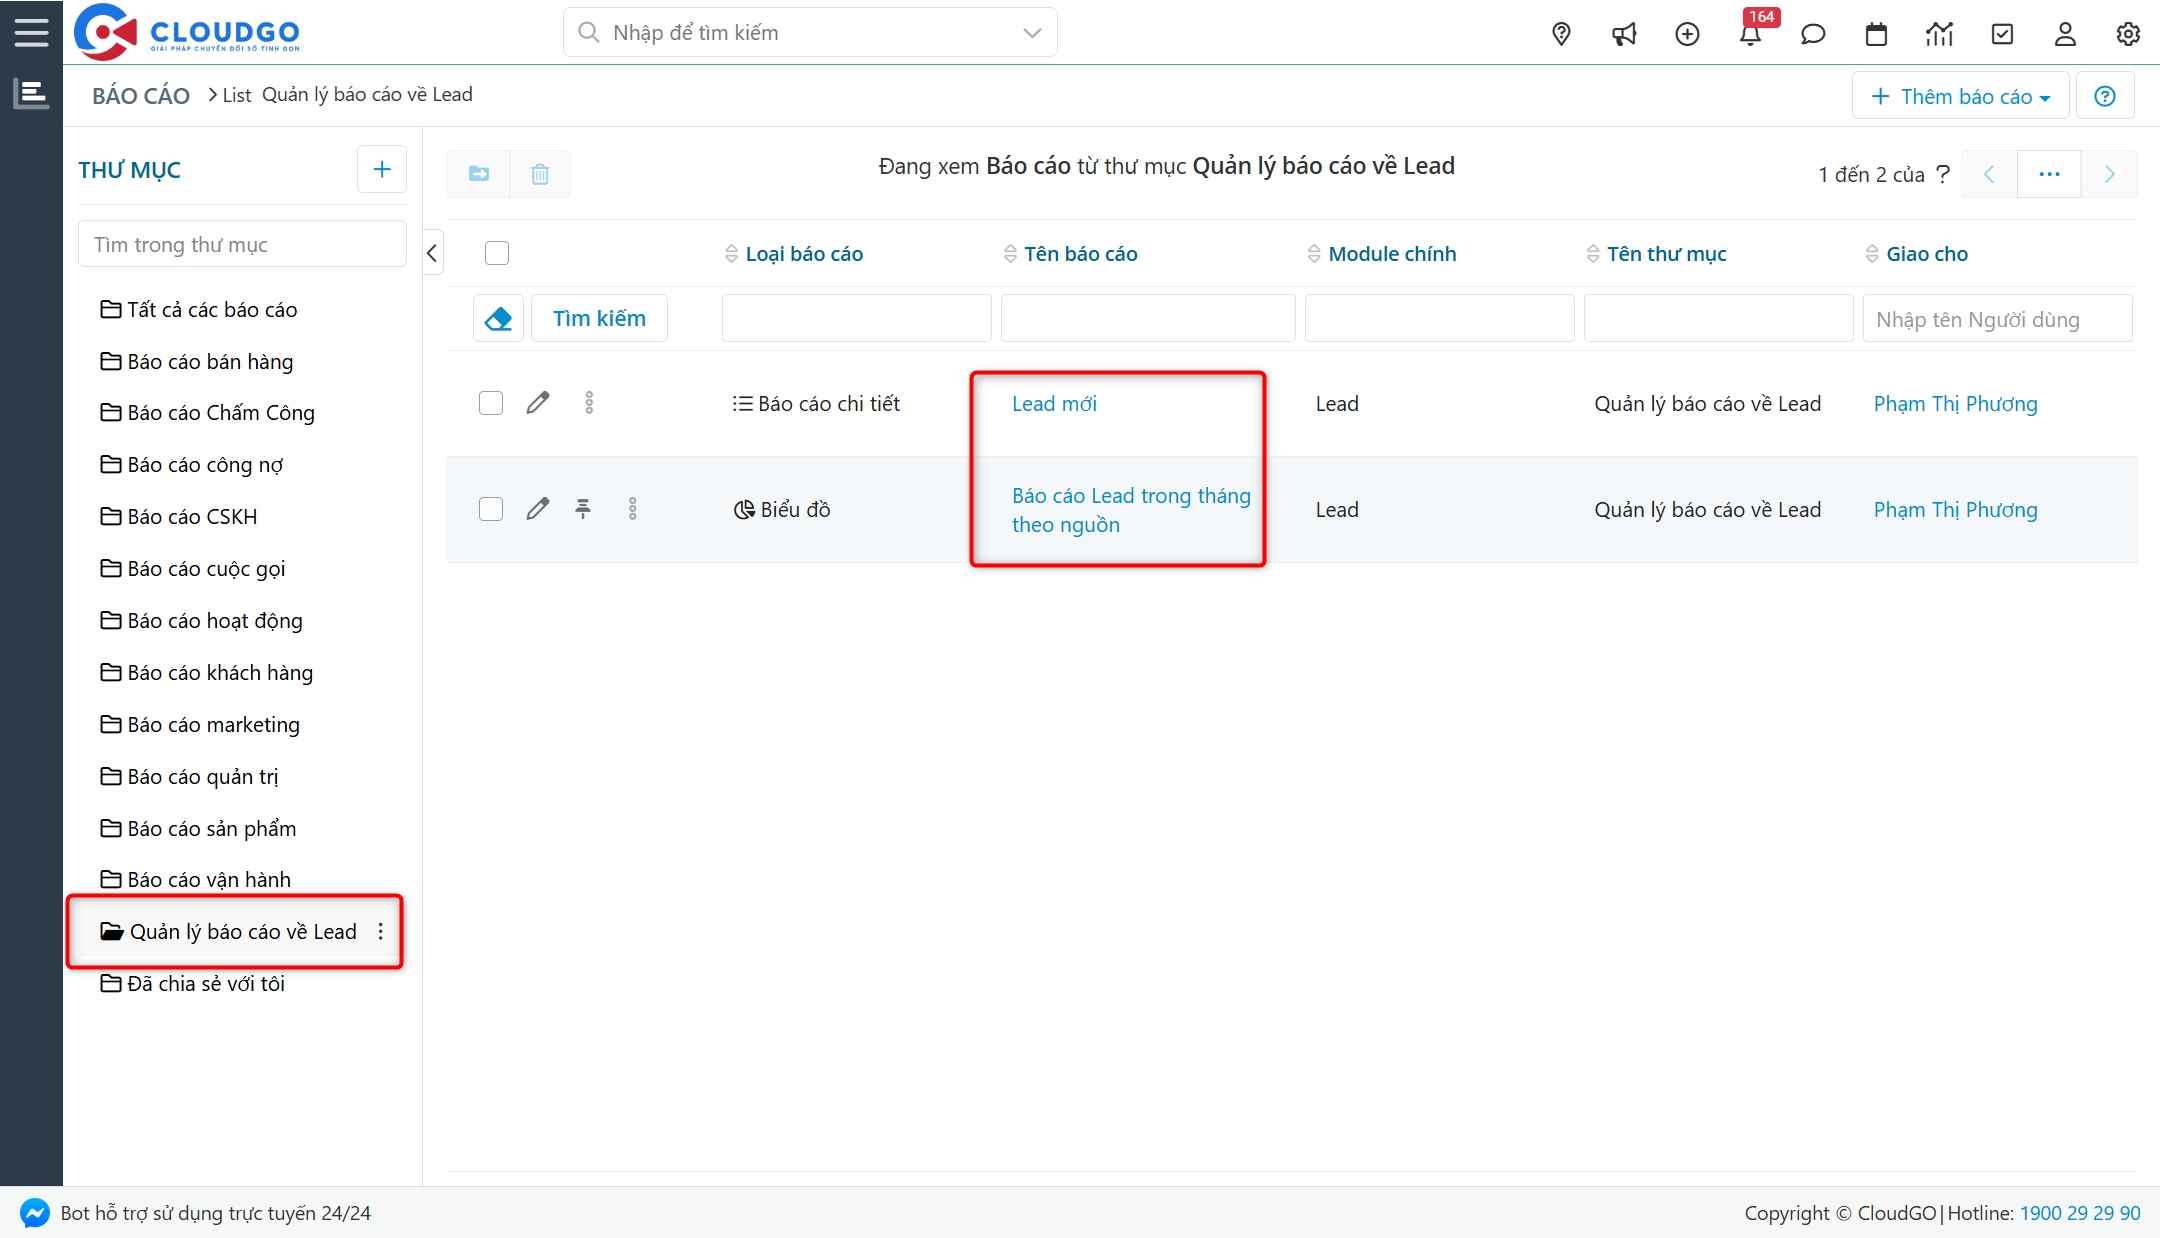The image size is (2160, 1238).
Task: Click the pin icon on chart report row
Action: tap(583, 509)
